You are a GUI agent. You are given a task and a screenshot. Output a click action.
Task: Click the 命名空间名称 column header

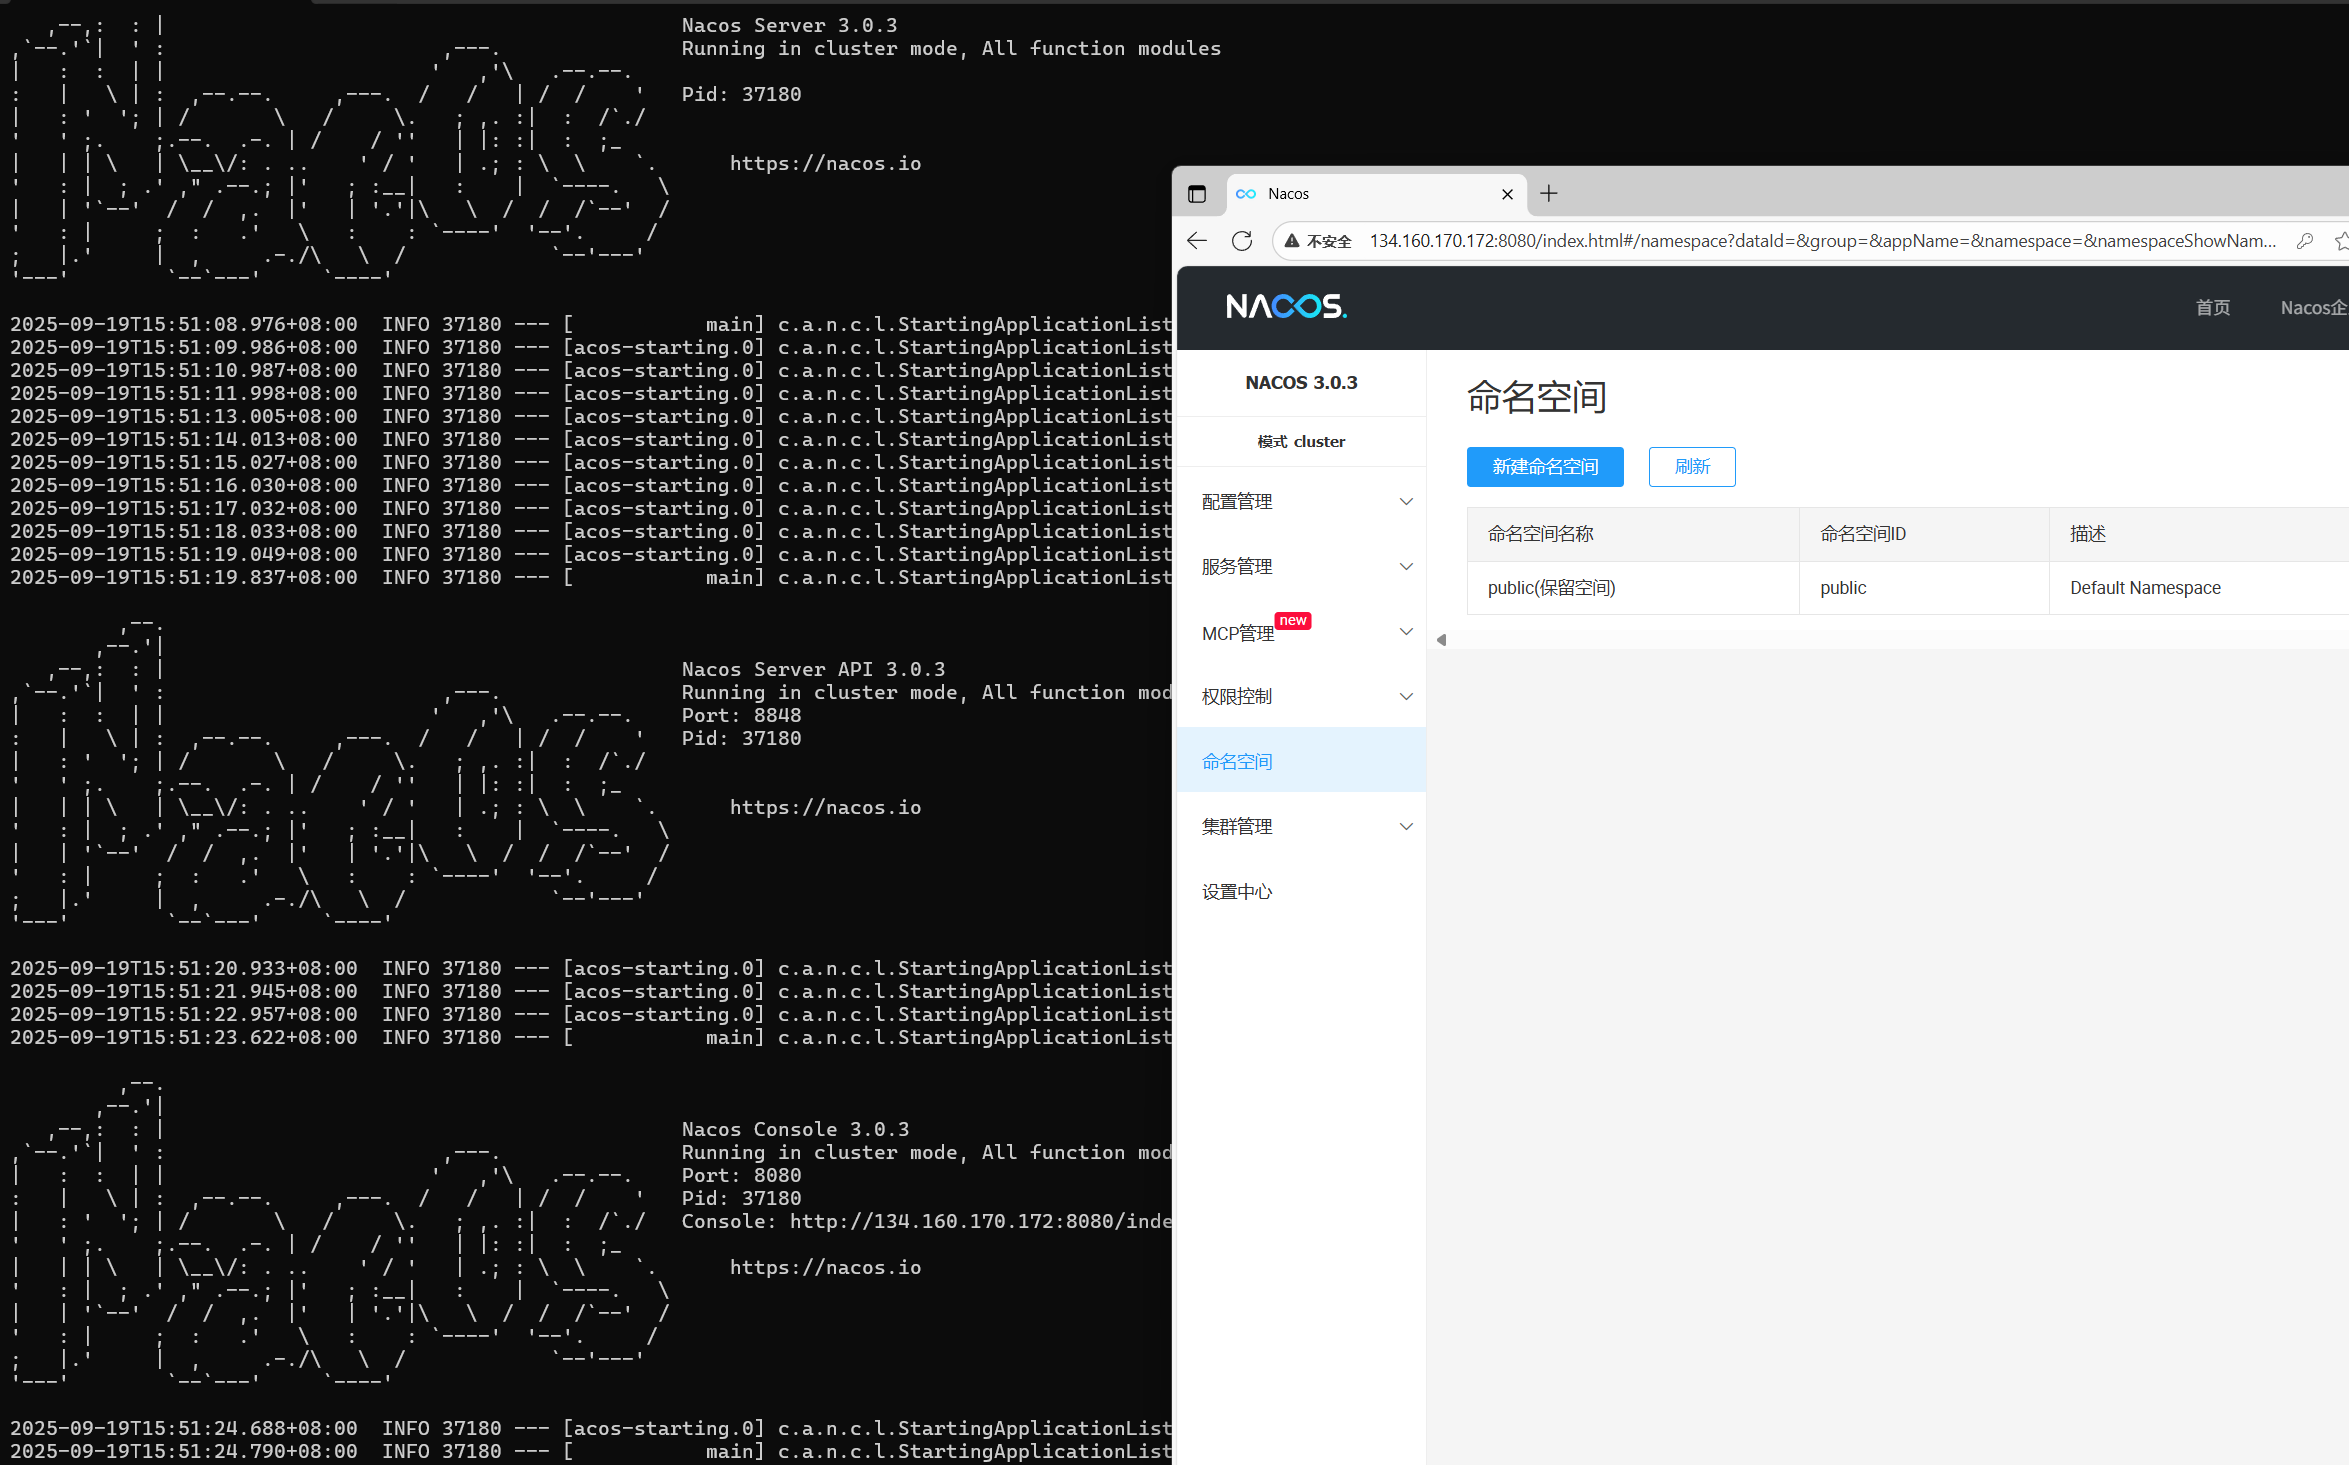(1633, 534)
